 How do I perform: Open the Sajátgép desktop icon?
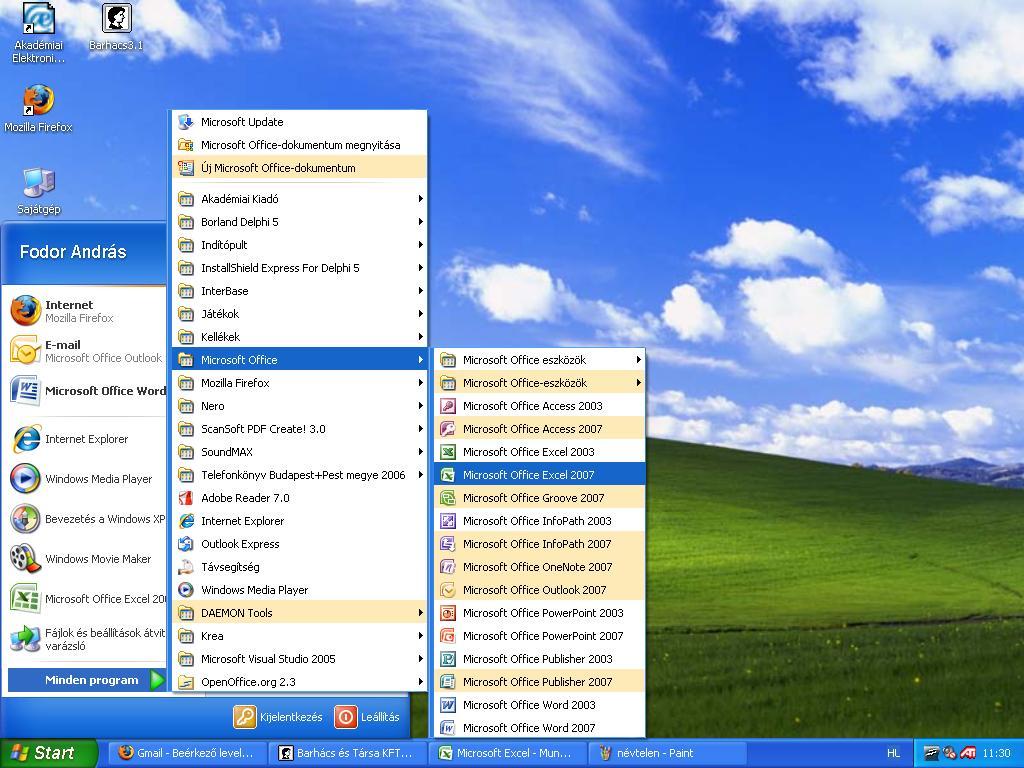click(x=39, y=182)
